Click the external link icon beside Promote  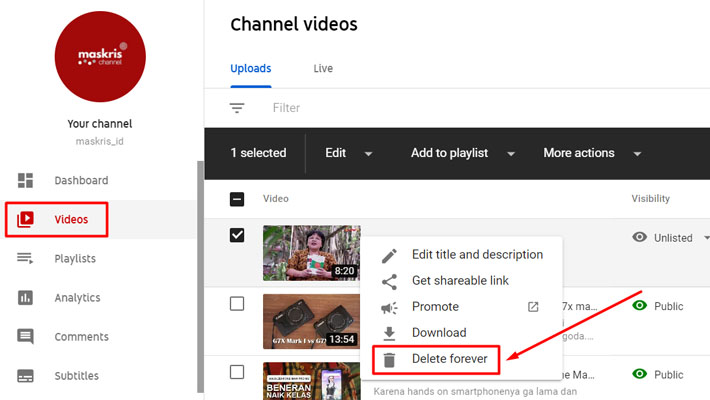533,307
